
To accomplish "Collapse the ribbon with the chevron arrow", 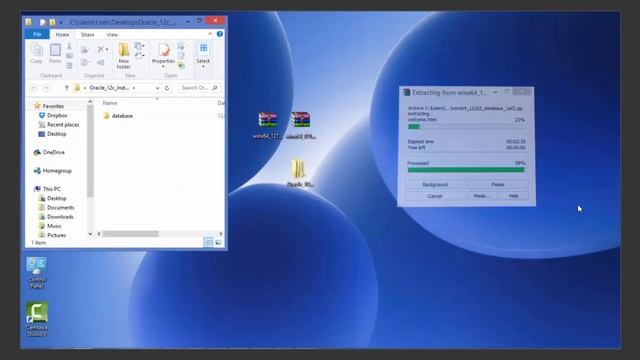I will pos(210,34).
